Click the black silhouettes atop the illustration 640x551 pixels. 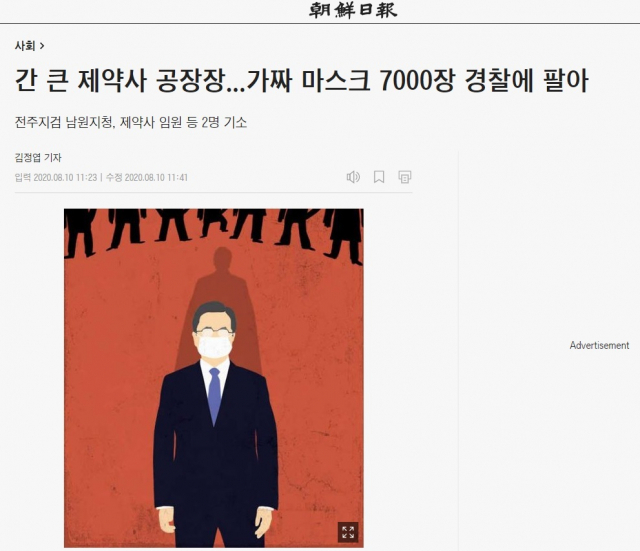pyautogui.click(x=214, y=233)
